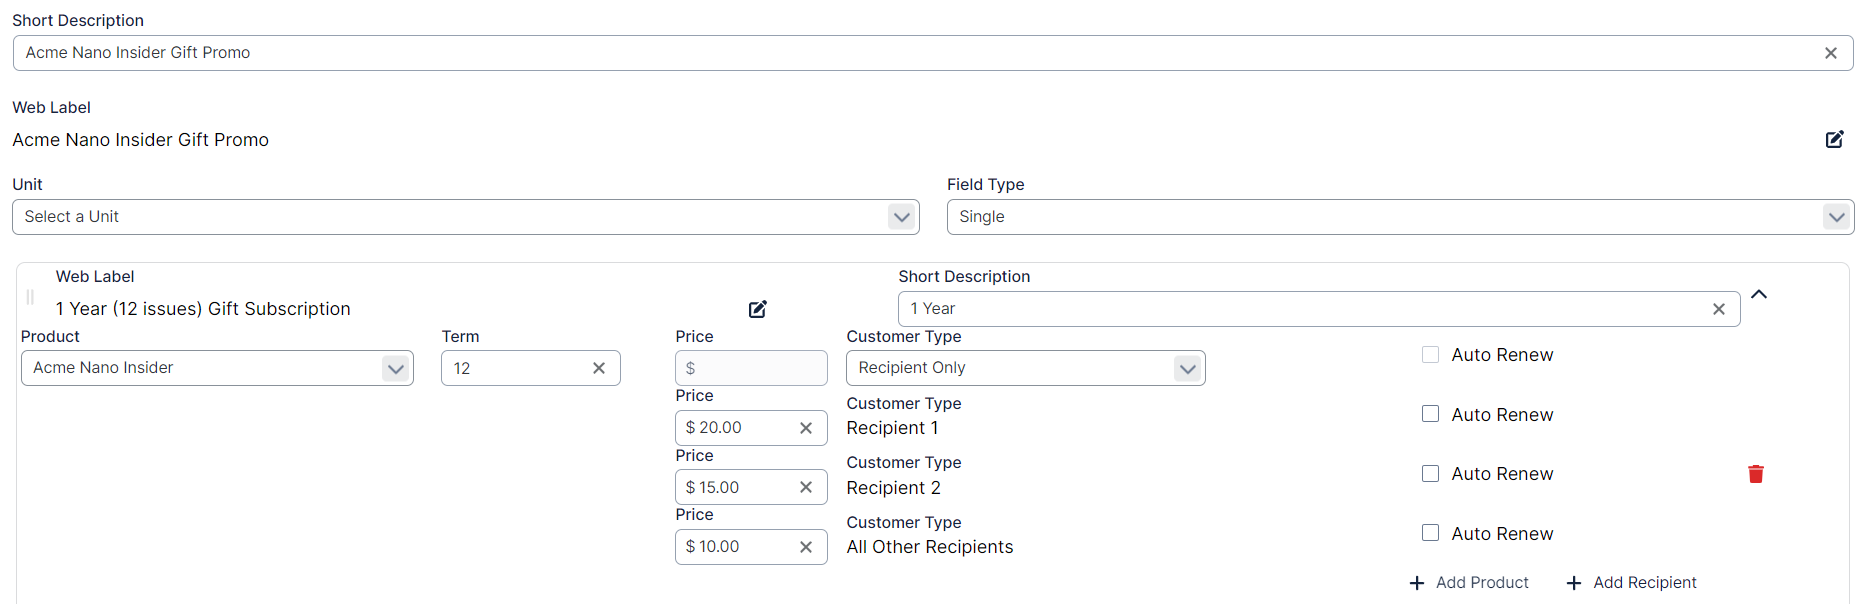Collapse the 1 Year subscription panel
The height and width of the screenshot is (604, 1859).
[x=1759, y=294]
